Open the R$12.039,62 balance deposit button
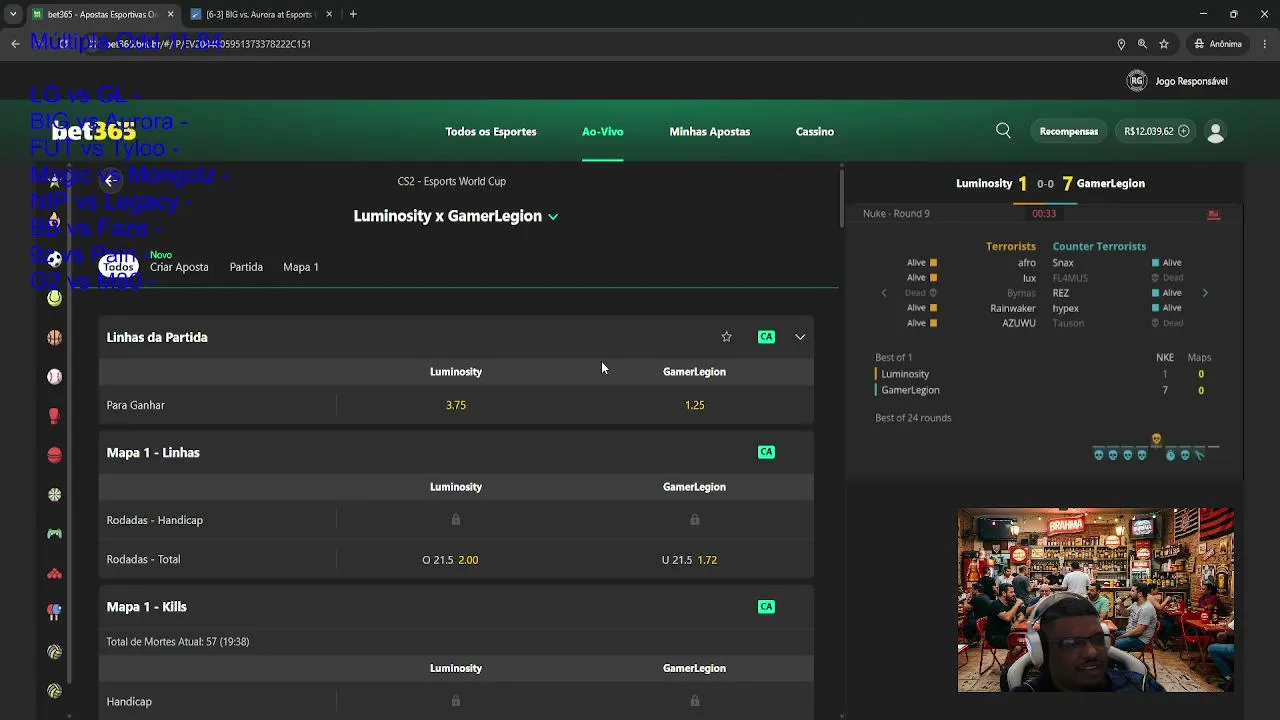 (1157, 132)
